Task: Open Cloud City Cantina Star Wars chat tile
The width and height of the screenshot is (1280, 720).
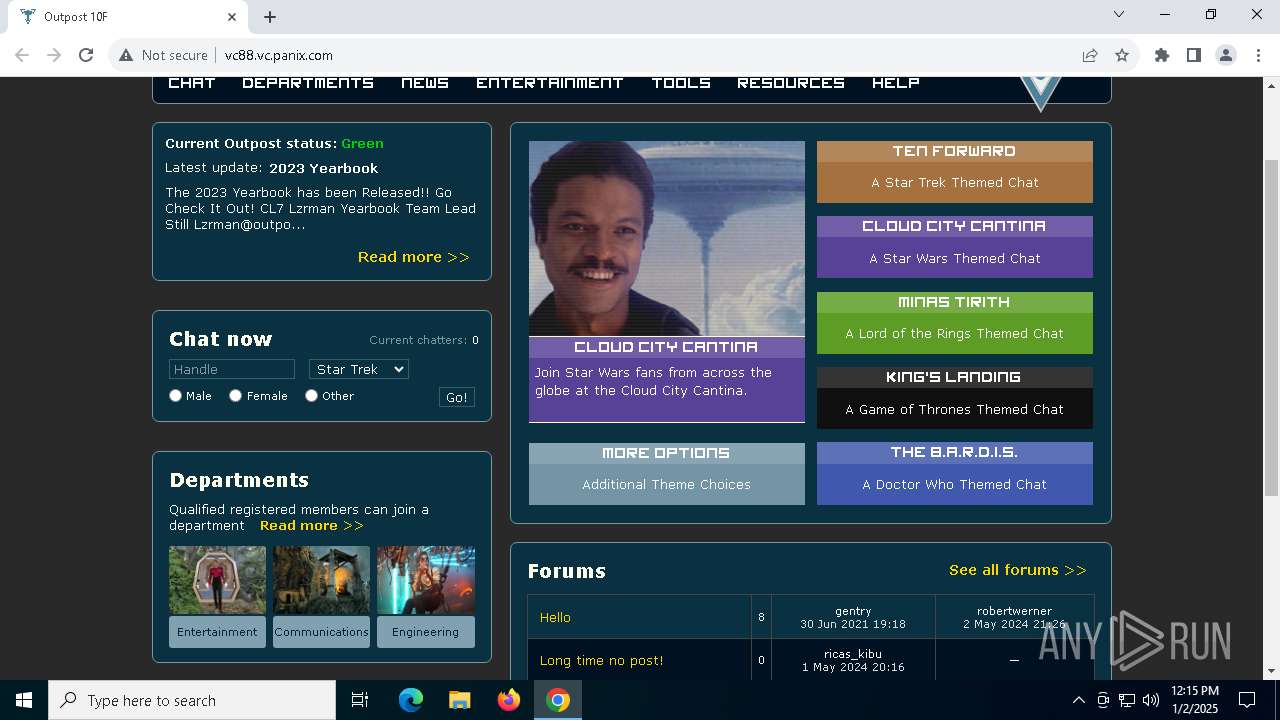Action: tap(955, 247)
